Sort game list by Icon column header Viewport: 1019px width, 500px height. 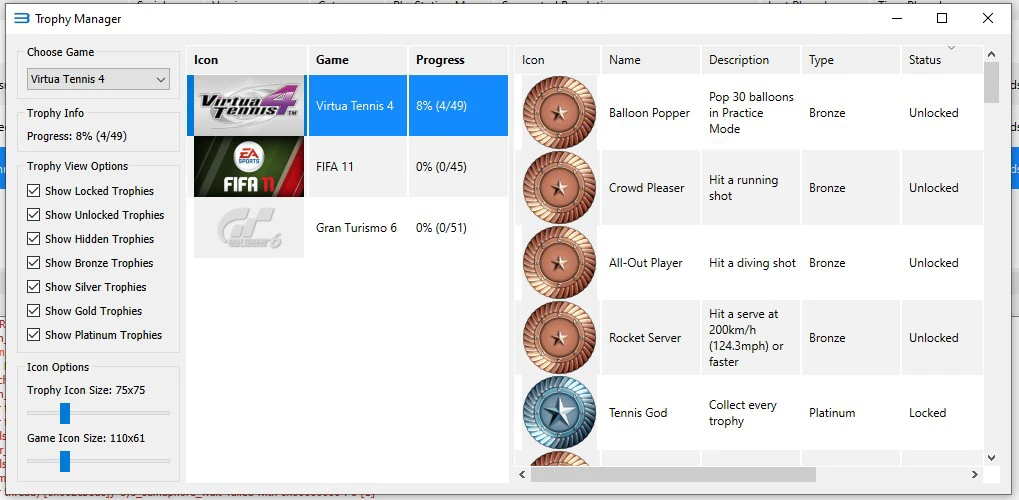[x=247, y=60]
